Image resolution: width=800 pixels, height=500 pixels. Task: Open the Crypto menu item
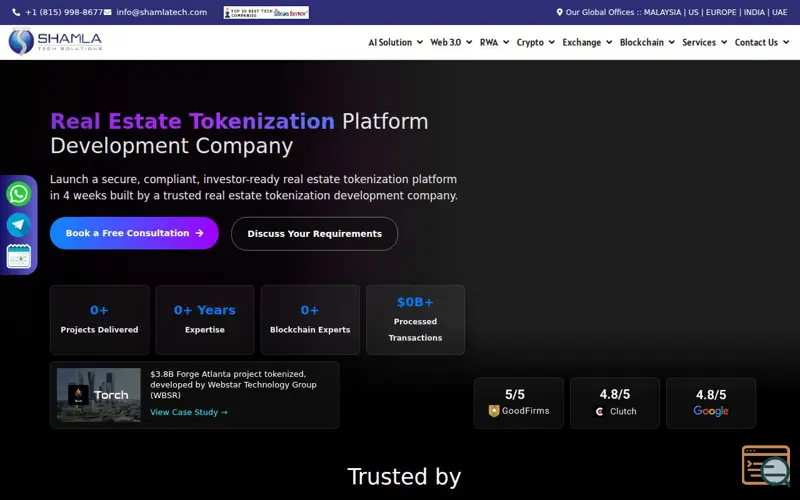(x=530, y=42)
